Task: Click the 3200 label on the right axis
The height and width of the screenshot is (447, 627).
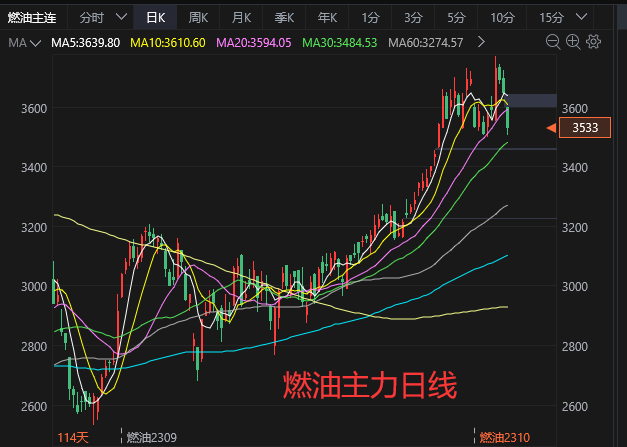Action: pyautogui.click(x=575, y=227)
